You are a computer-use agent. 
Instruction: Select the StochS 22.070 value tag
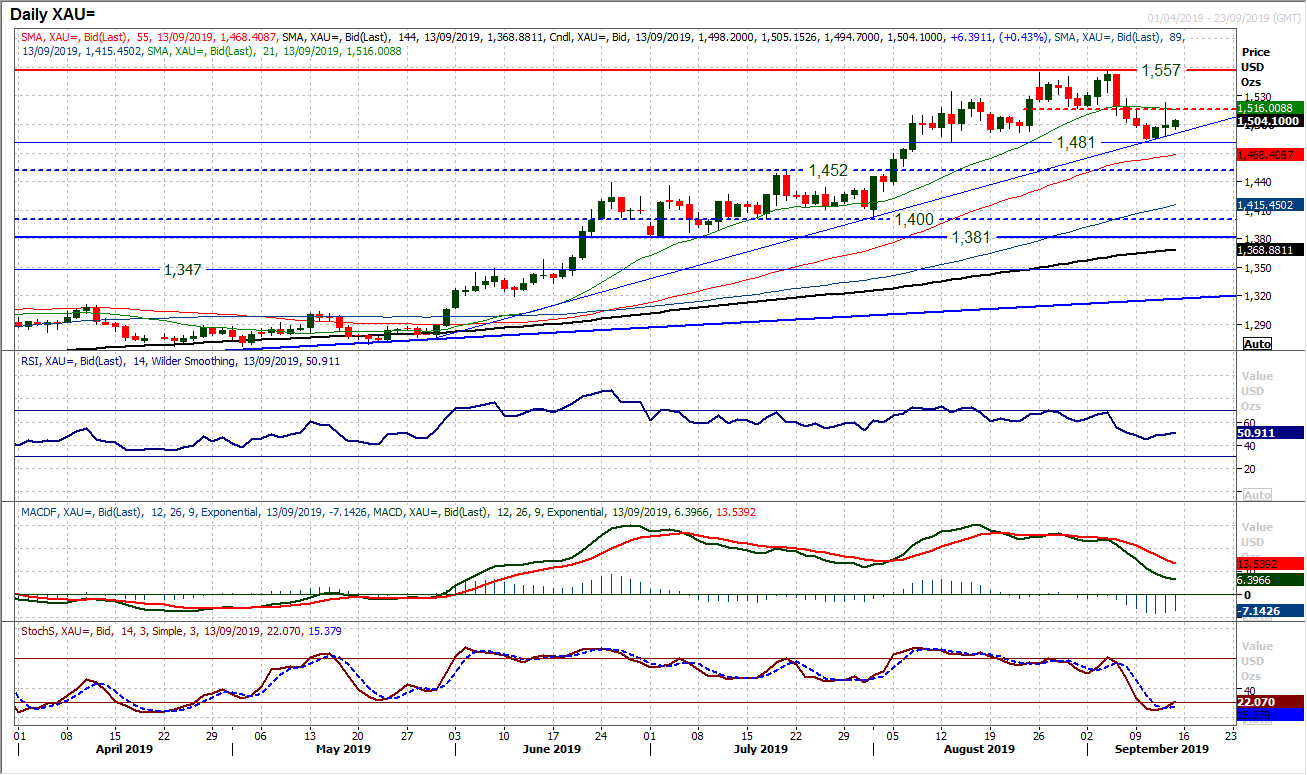pos(1271,701)
